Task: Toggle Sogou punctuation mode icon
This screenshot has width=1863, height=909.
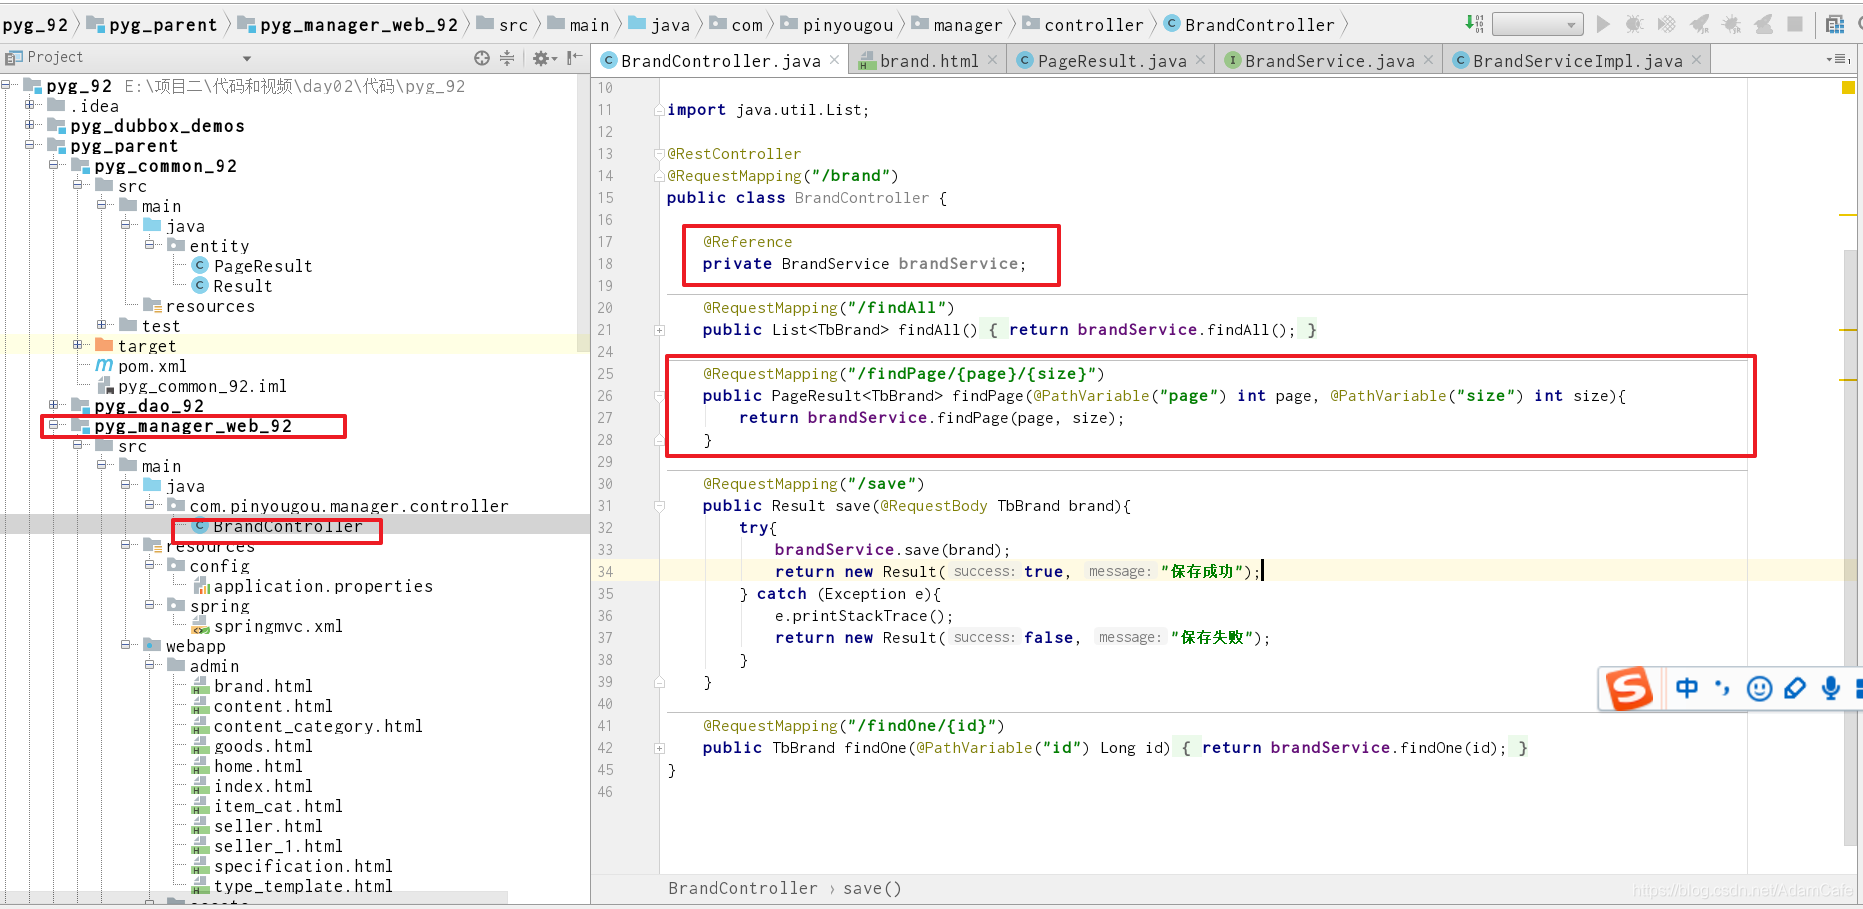Action: point(1722,688)
